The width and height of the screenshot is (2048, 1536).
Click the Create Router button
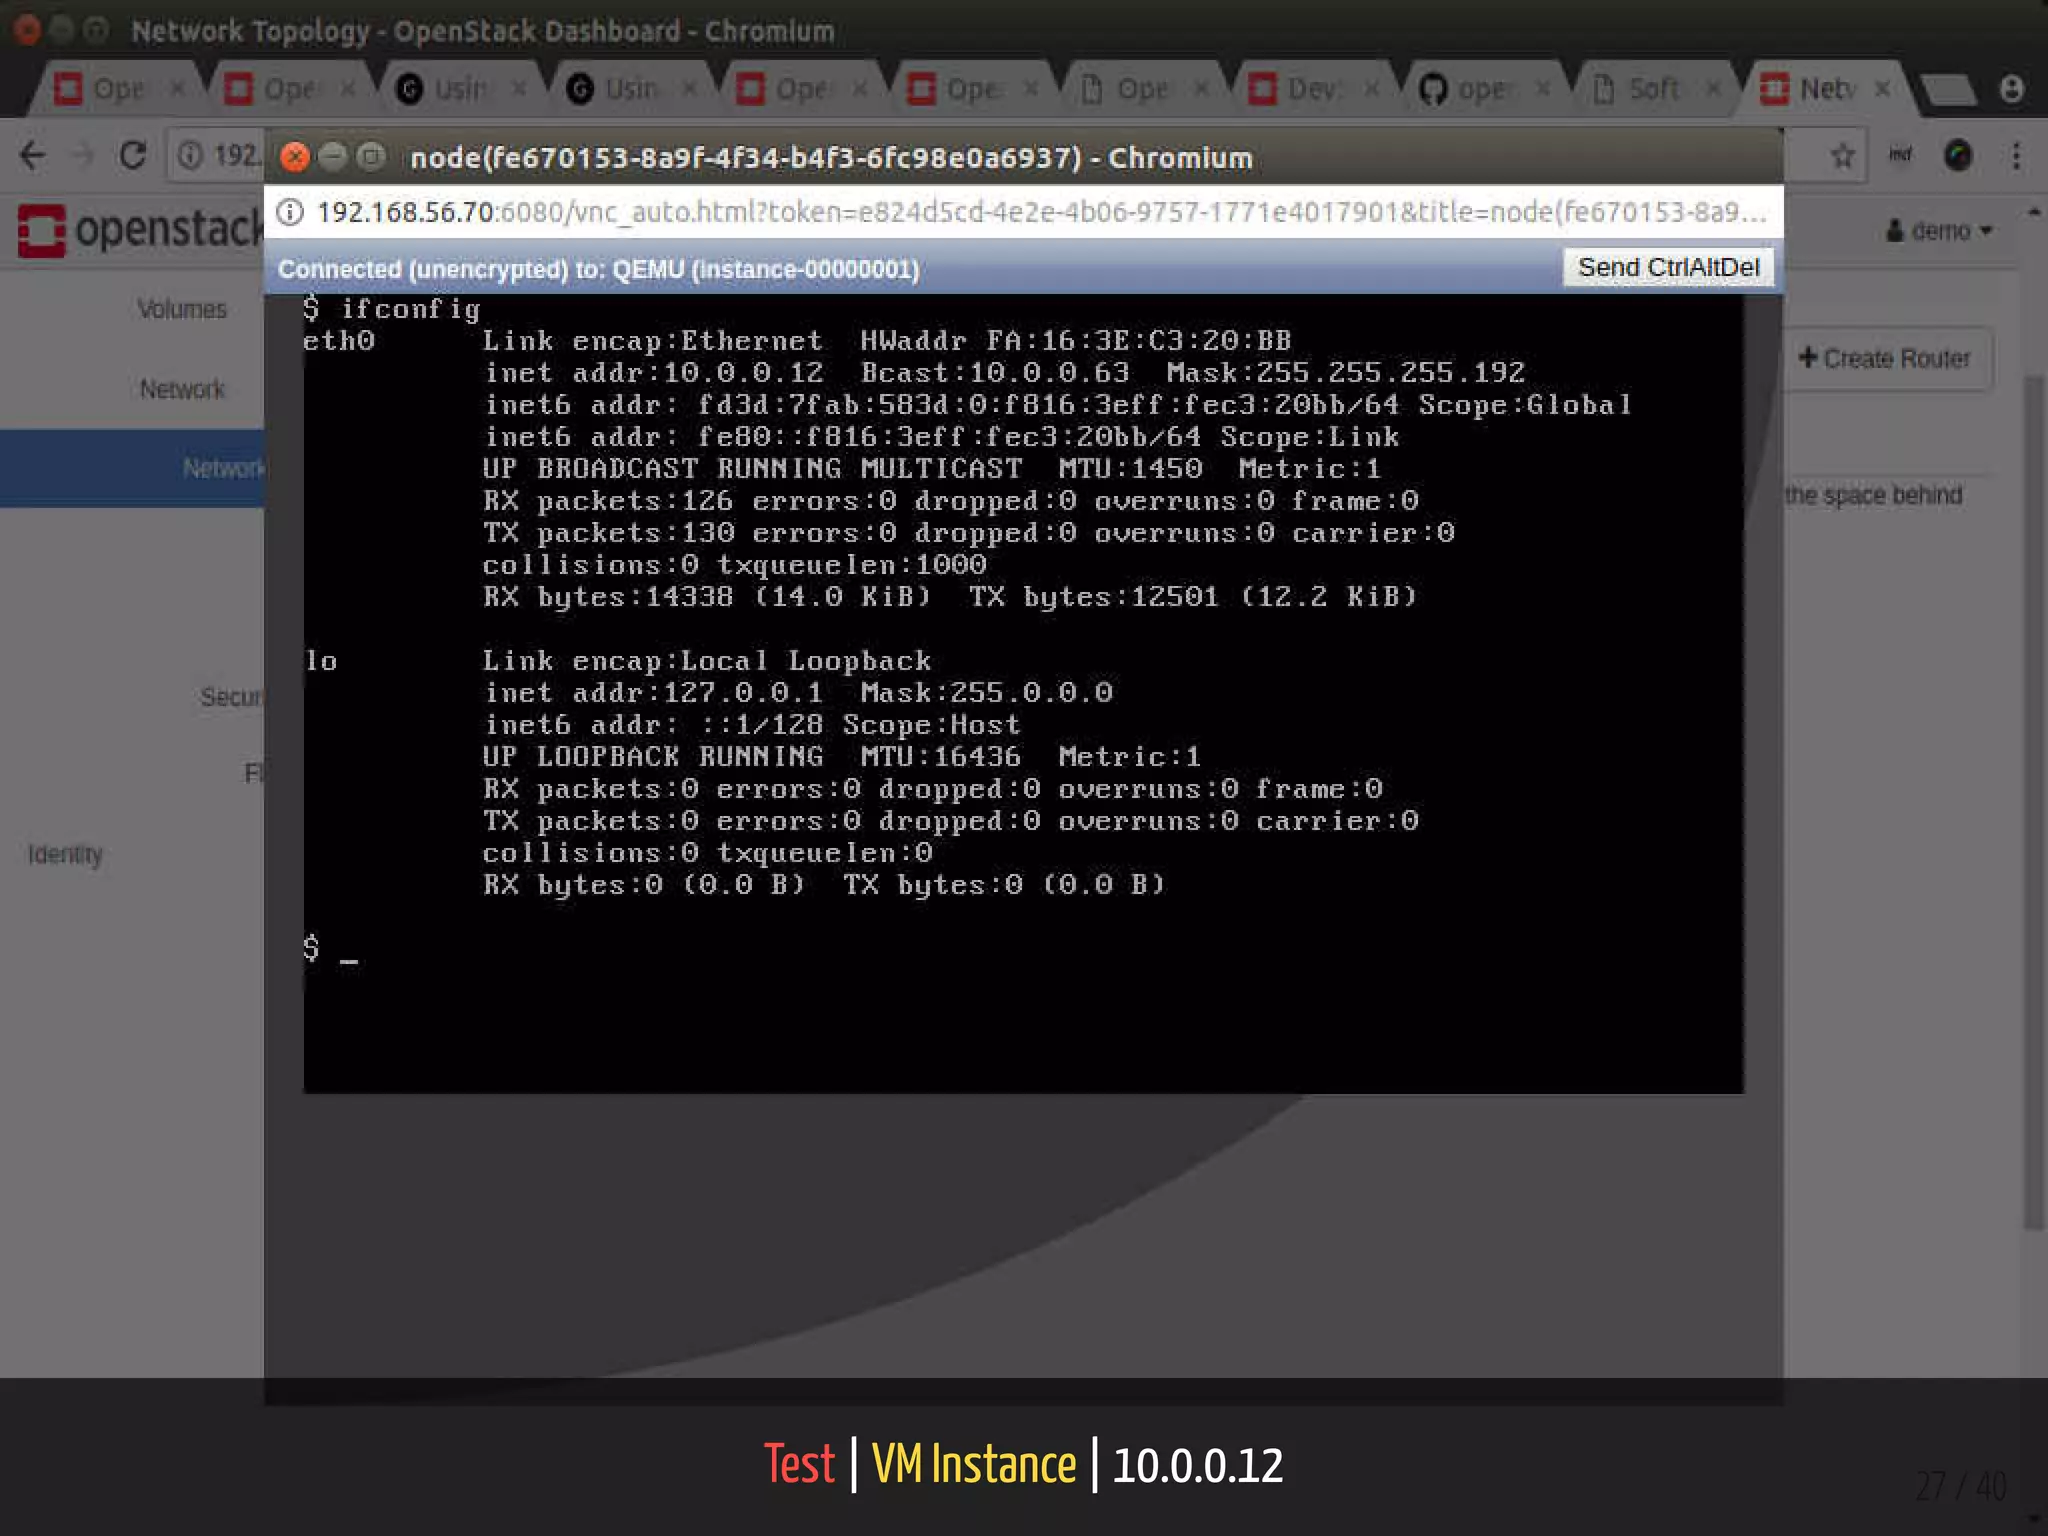pos(1884,358)
